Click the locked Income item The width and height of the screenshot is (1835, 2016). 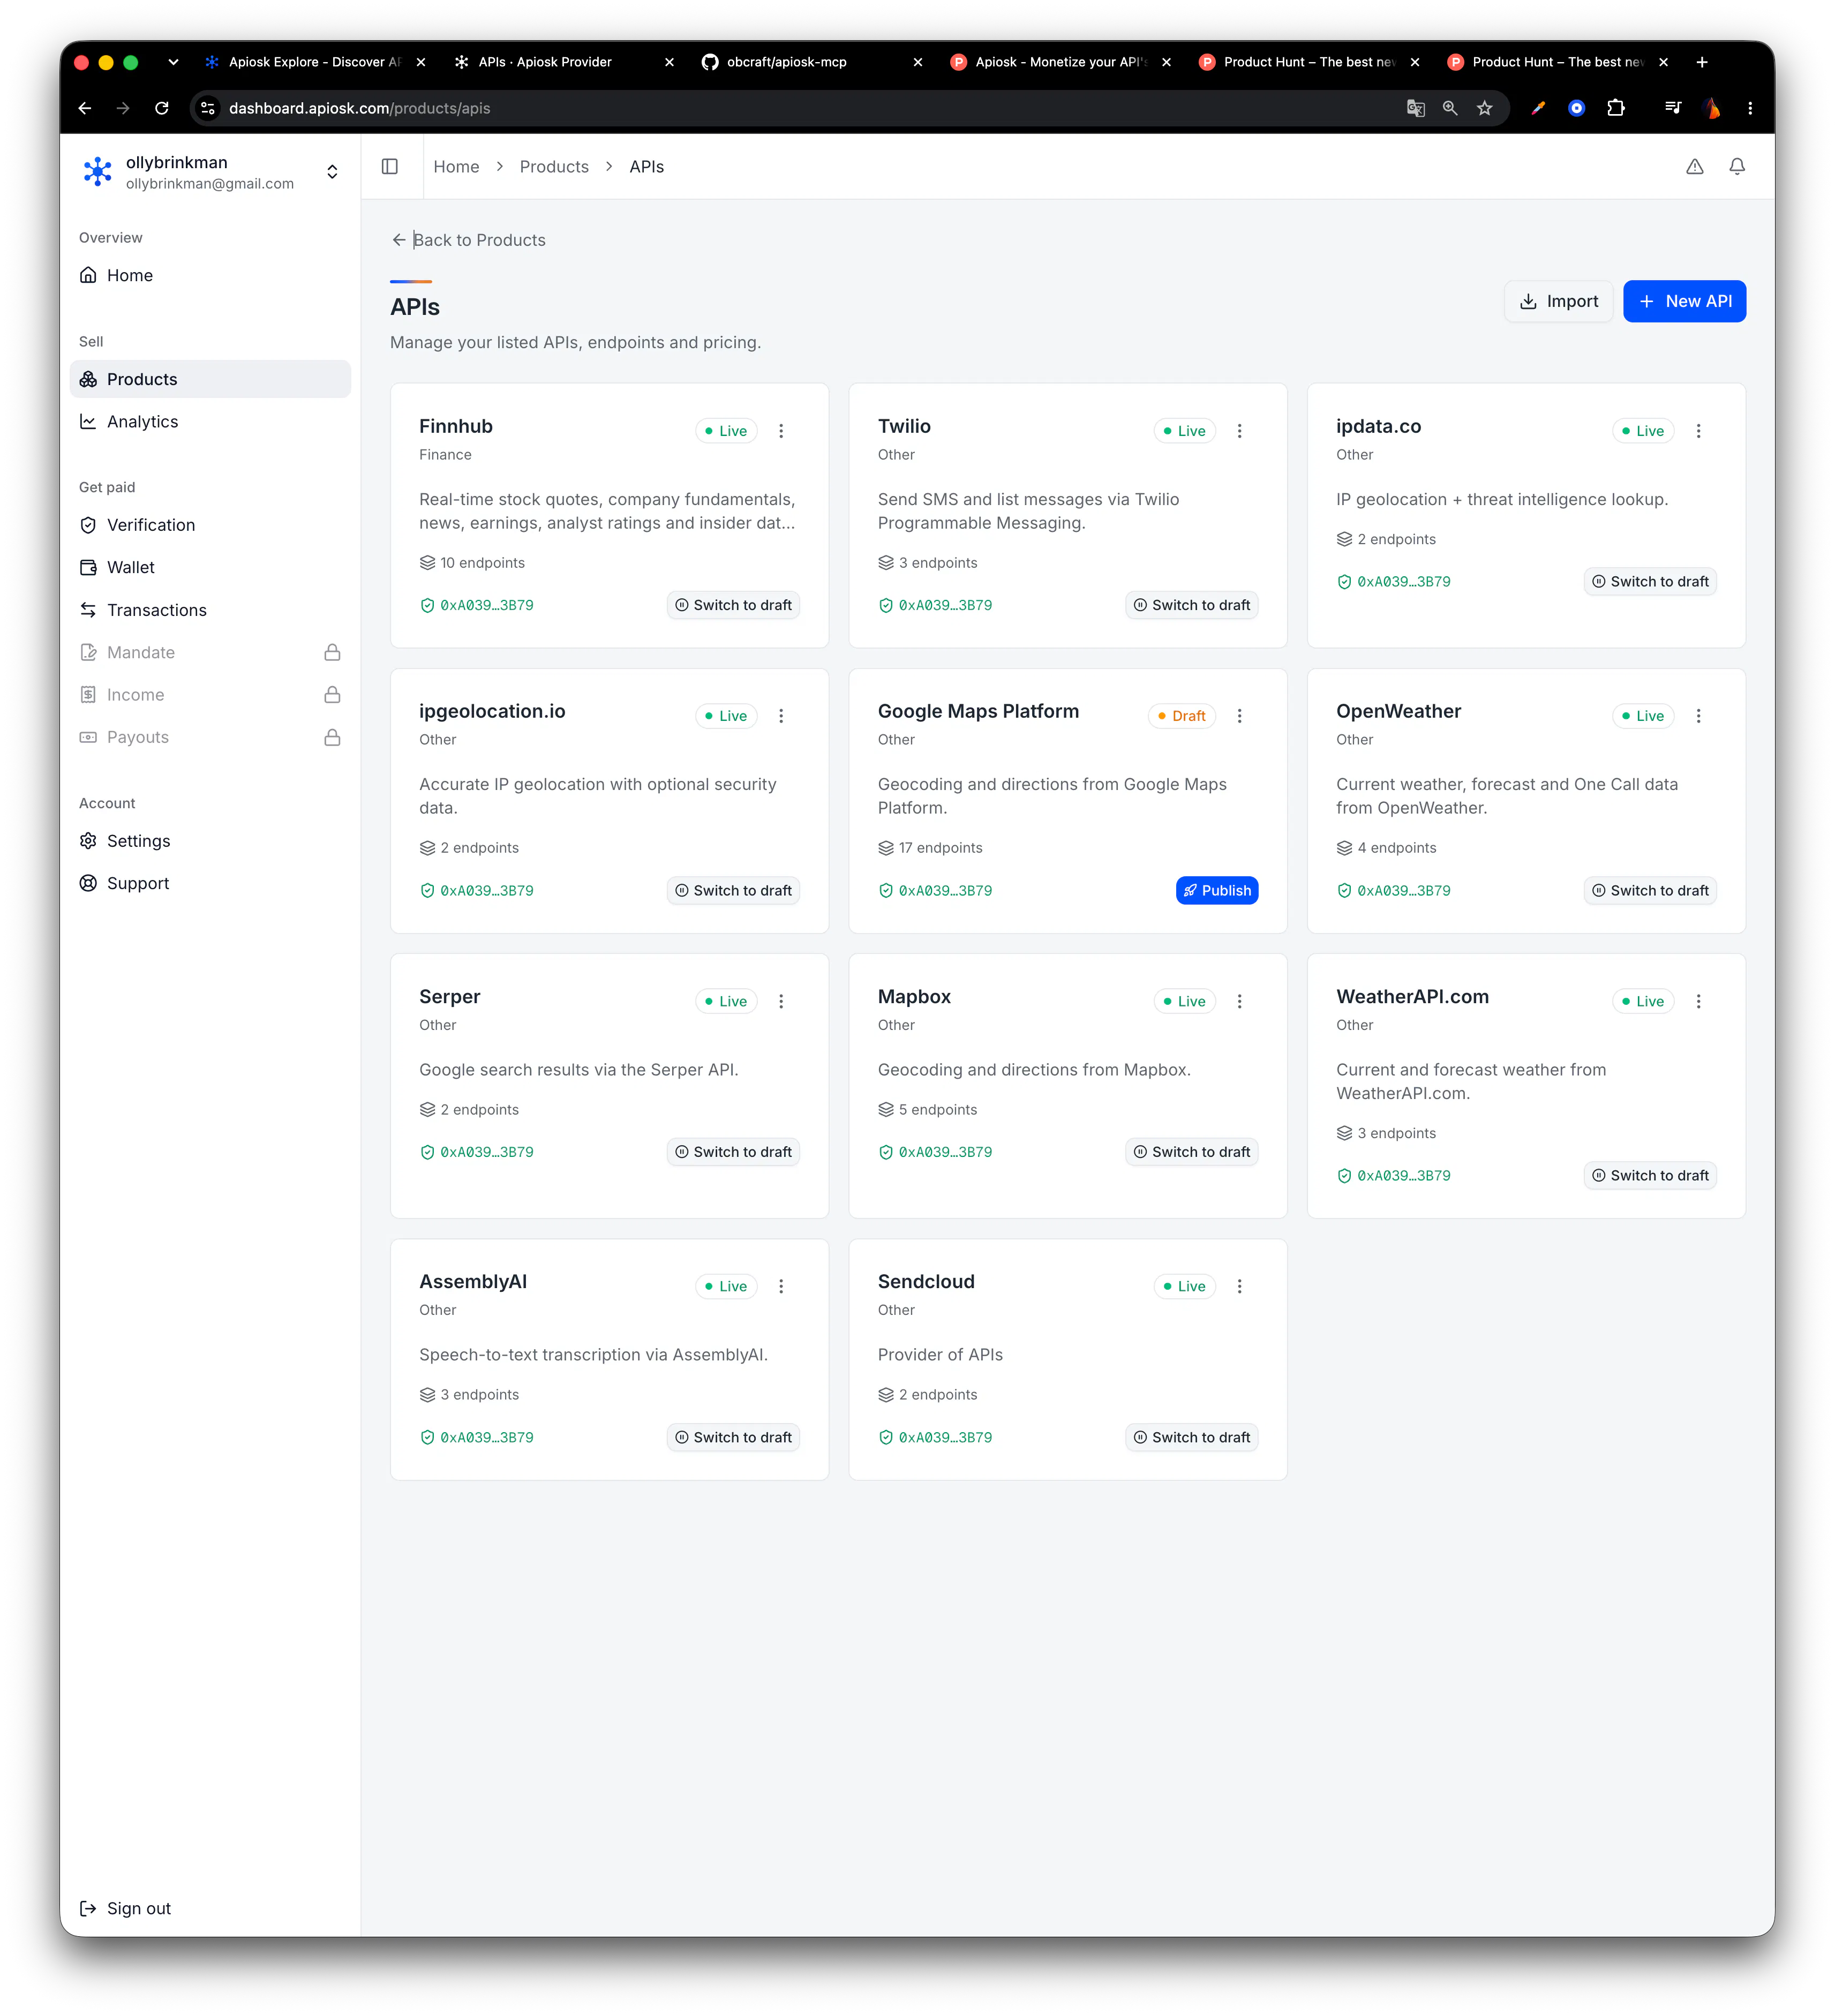(210, 694)
